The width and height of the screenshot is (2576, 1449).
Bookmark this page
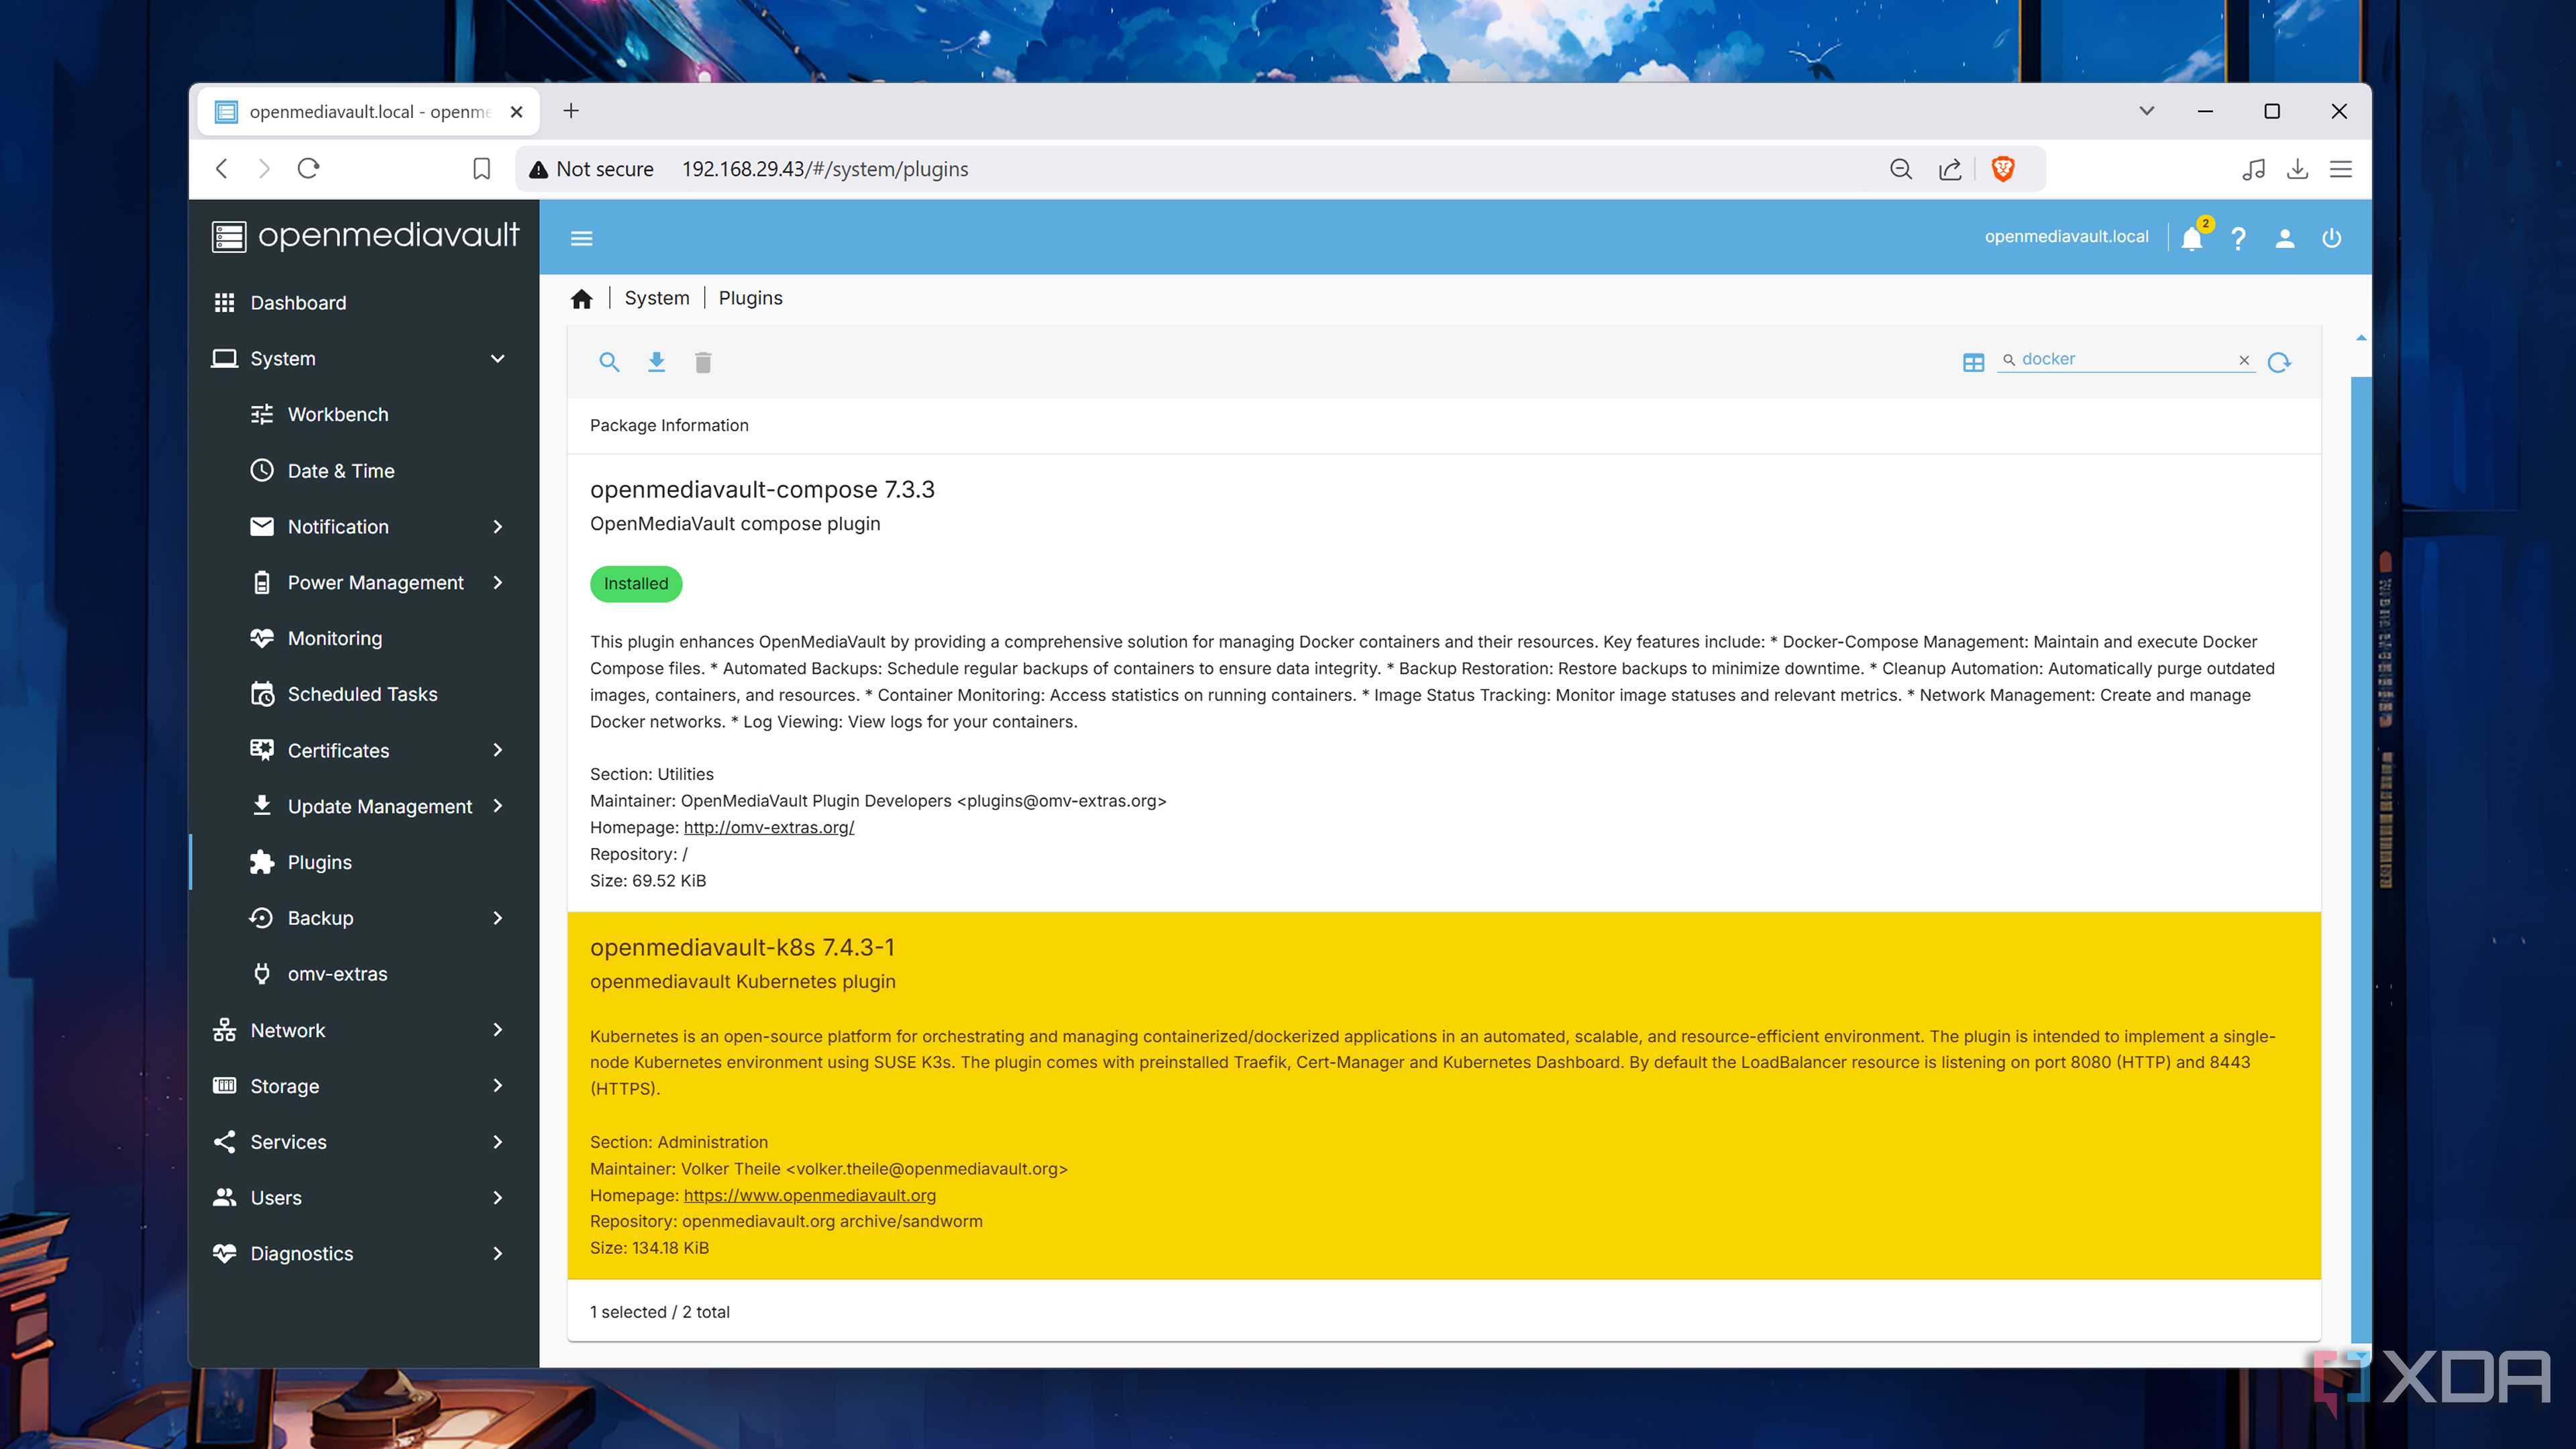click(x=481, y=169)
